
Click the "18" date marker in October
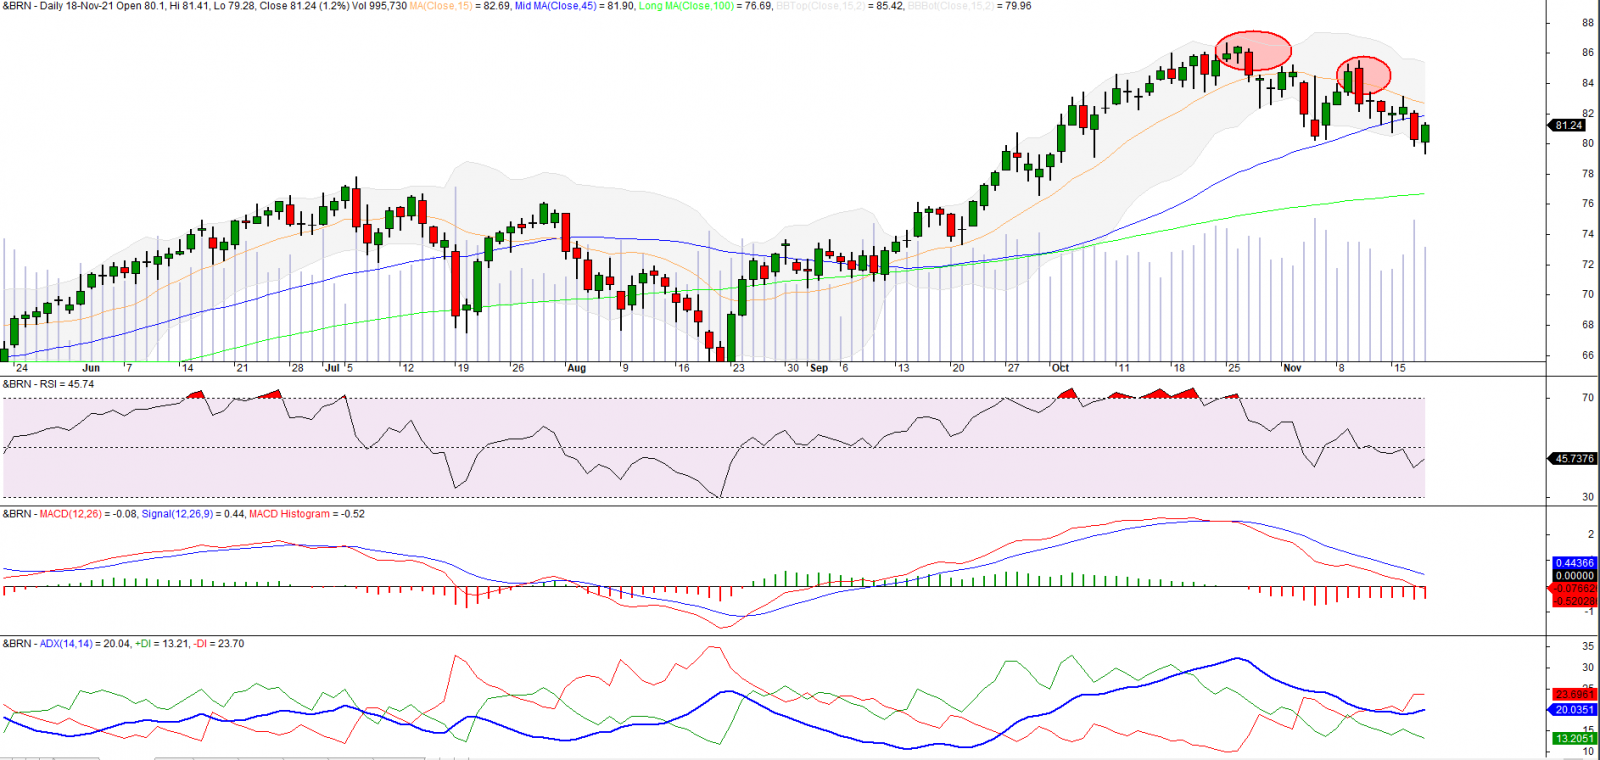(x=1179, y=368)
